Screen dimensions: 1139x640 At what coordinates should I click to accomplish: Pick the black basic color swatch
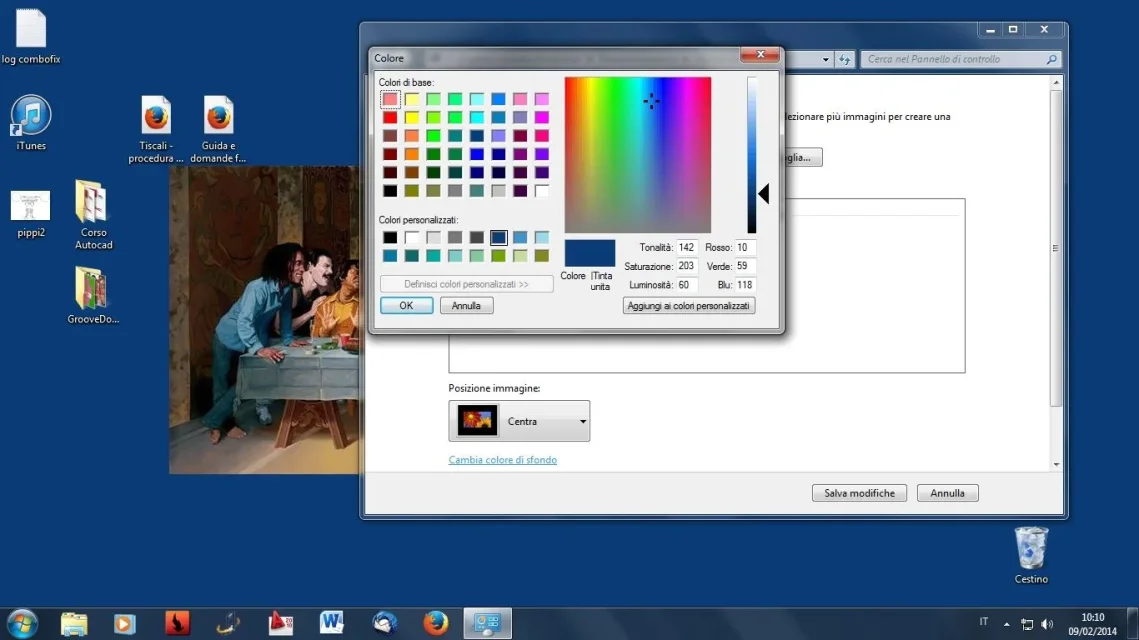pyautogui.click(x=390, y=191)
